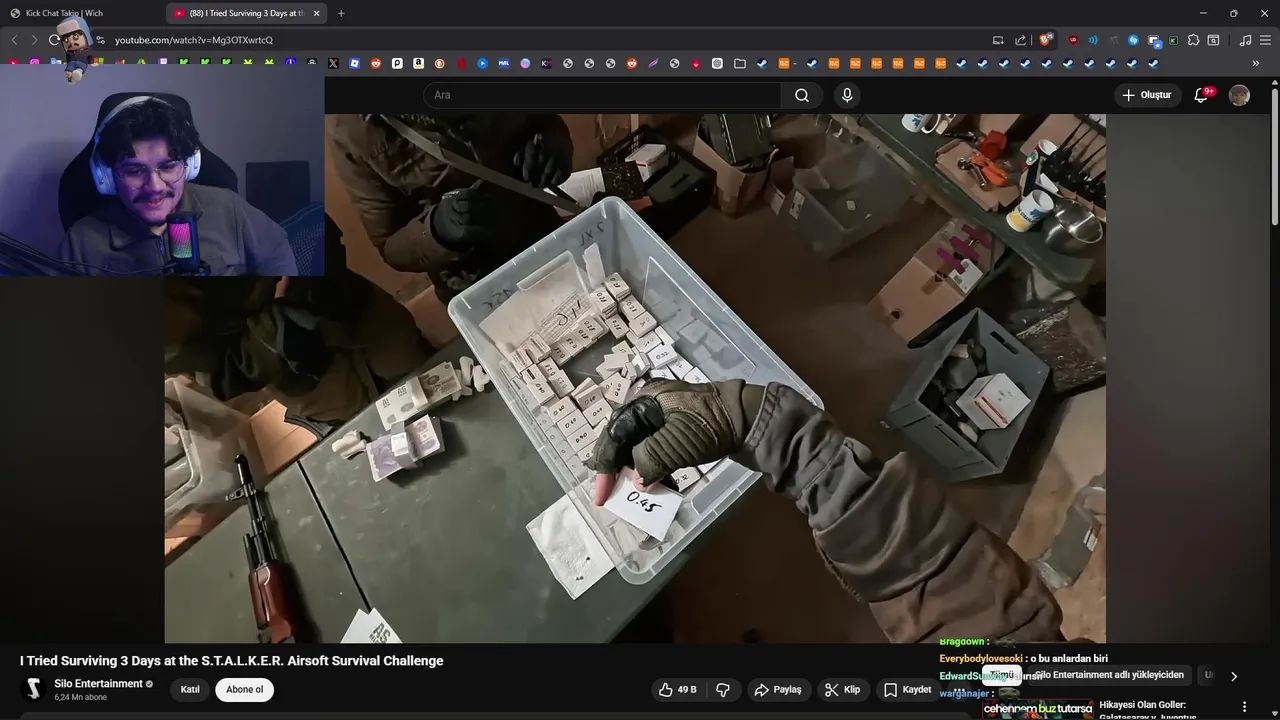The image size is (1280, 720).
Task: Click the Klip scissors button
Action: 842,690
